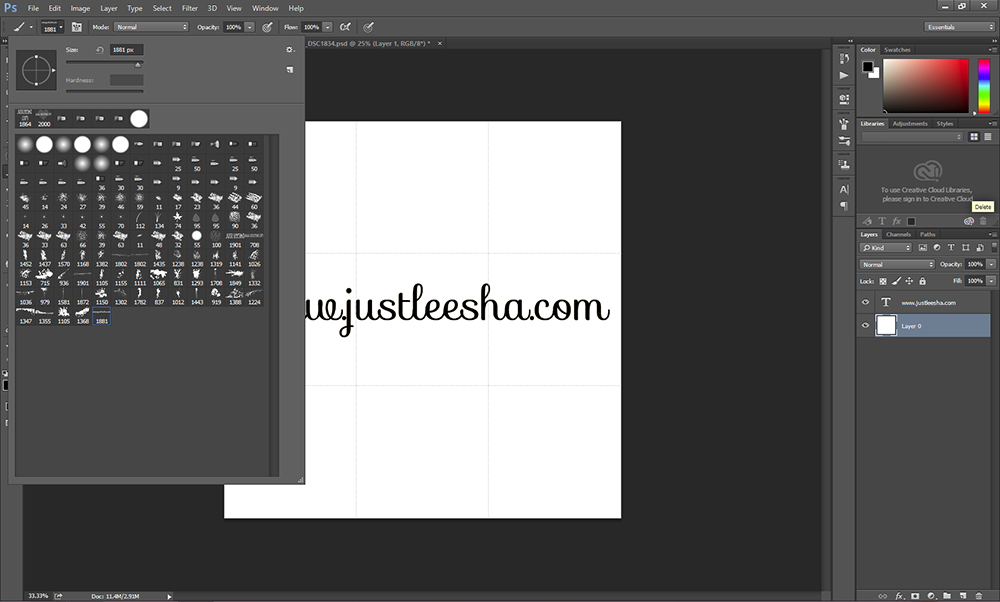
Task: Toggle the Brush panel icon in options bar
Action: point(77,27)
